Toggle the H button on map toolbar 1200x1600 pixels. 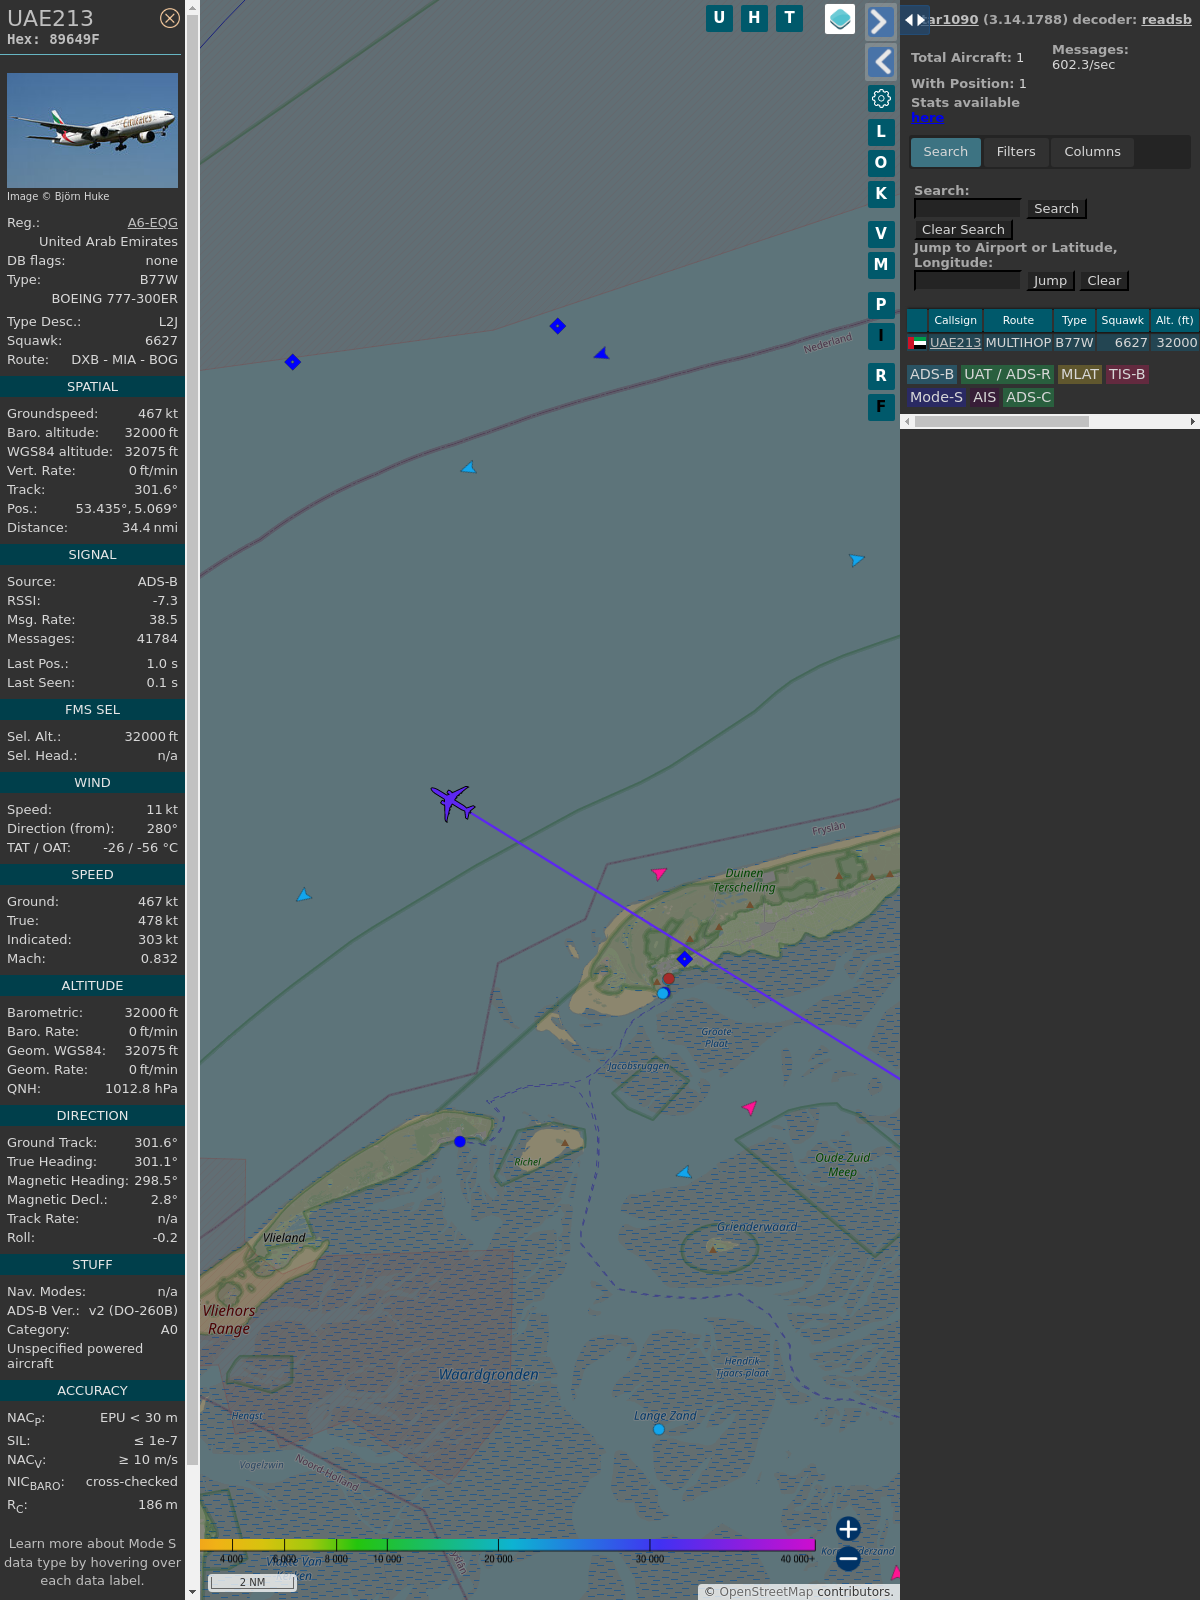point(754,18)
